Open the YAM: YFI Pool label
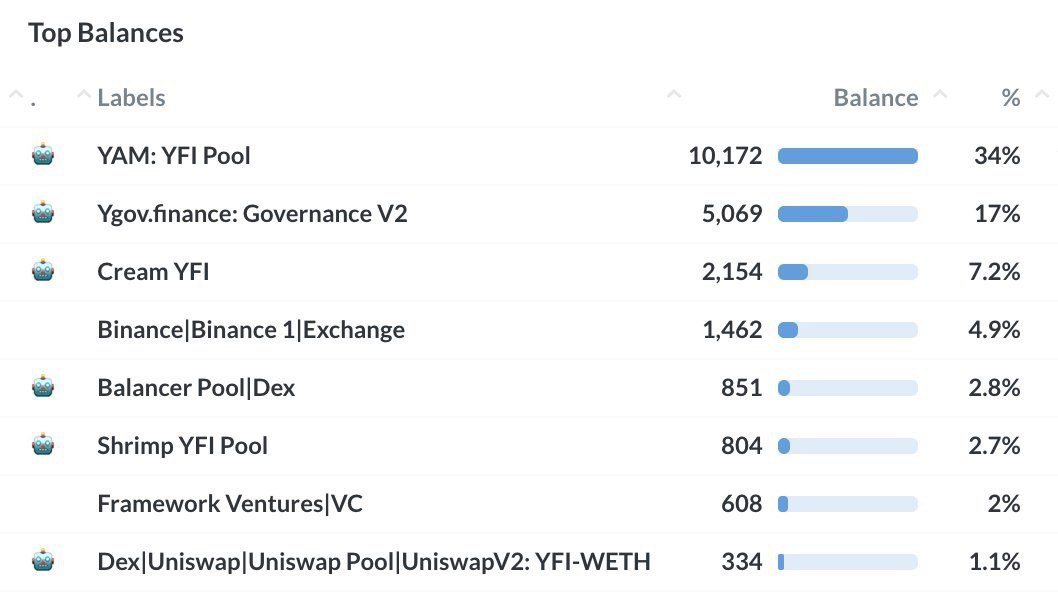Screen dimensions: 1058x592 [x=174, y=156]
